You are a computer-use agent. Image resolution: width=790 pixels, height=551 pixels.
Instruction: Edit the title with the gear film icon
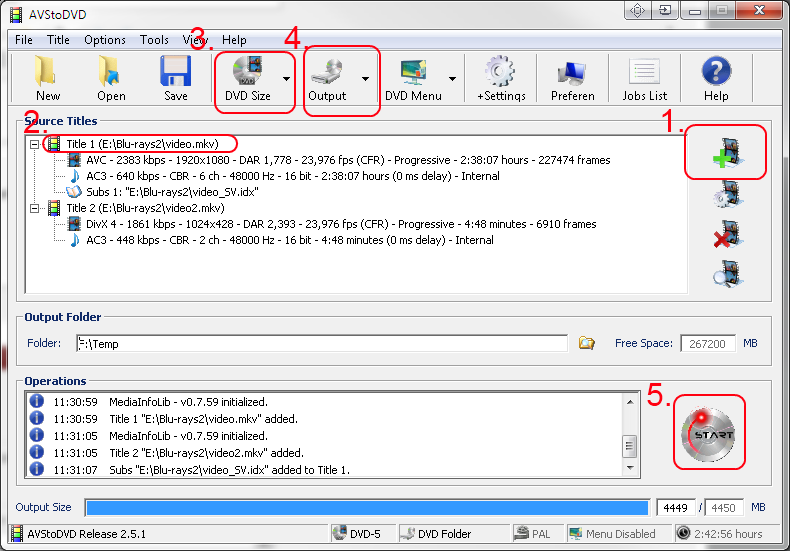(x=728, y=194)
